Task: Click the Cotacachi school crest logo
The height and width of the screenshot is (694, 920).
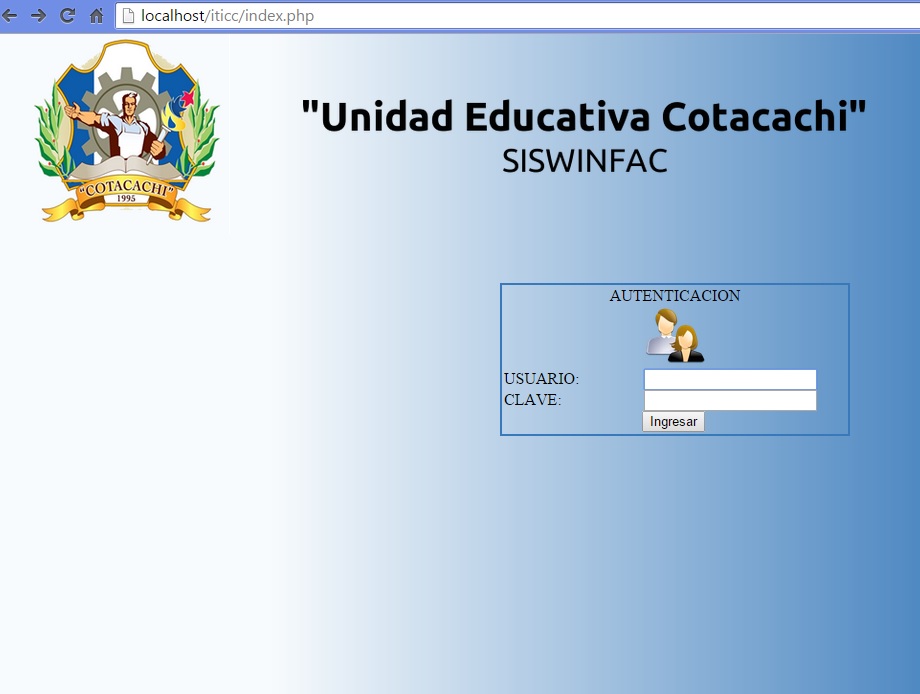Action: click(127, 131)
